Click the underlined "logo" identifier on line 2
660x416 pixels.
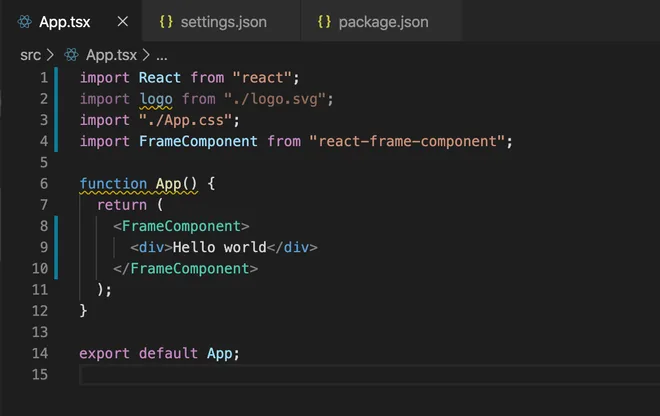tap(156, 99)
